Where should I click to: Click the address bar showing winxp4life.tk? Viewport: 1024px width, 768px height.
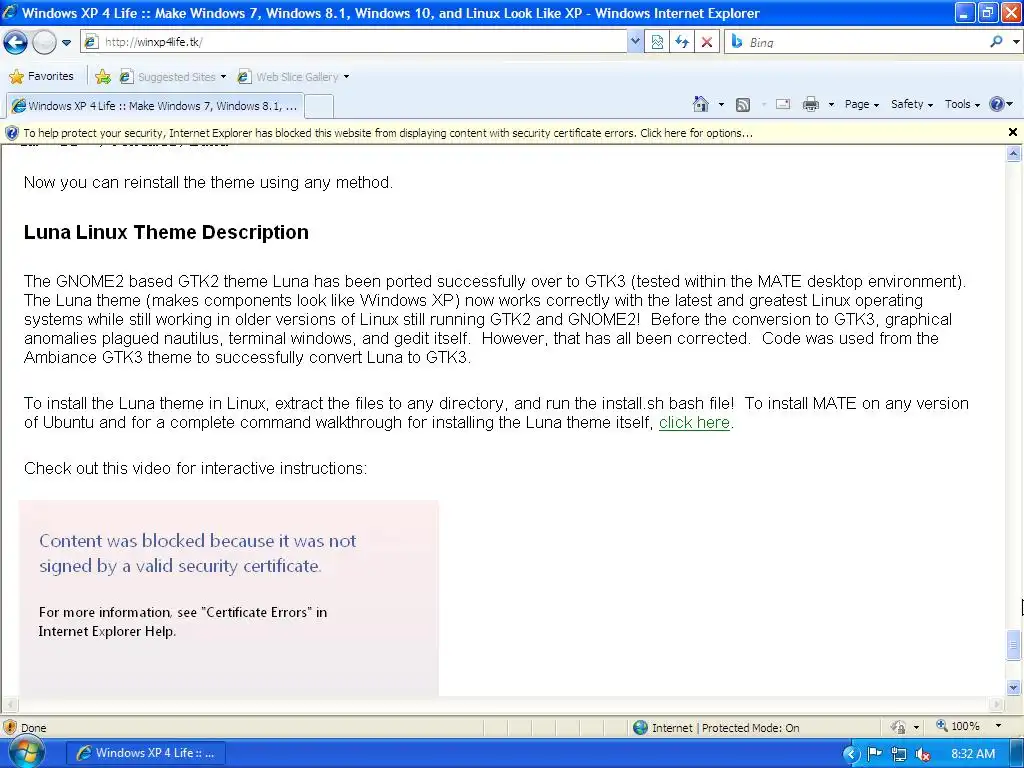355,42
